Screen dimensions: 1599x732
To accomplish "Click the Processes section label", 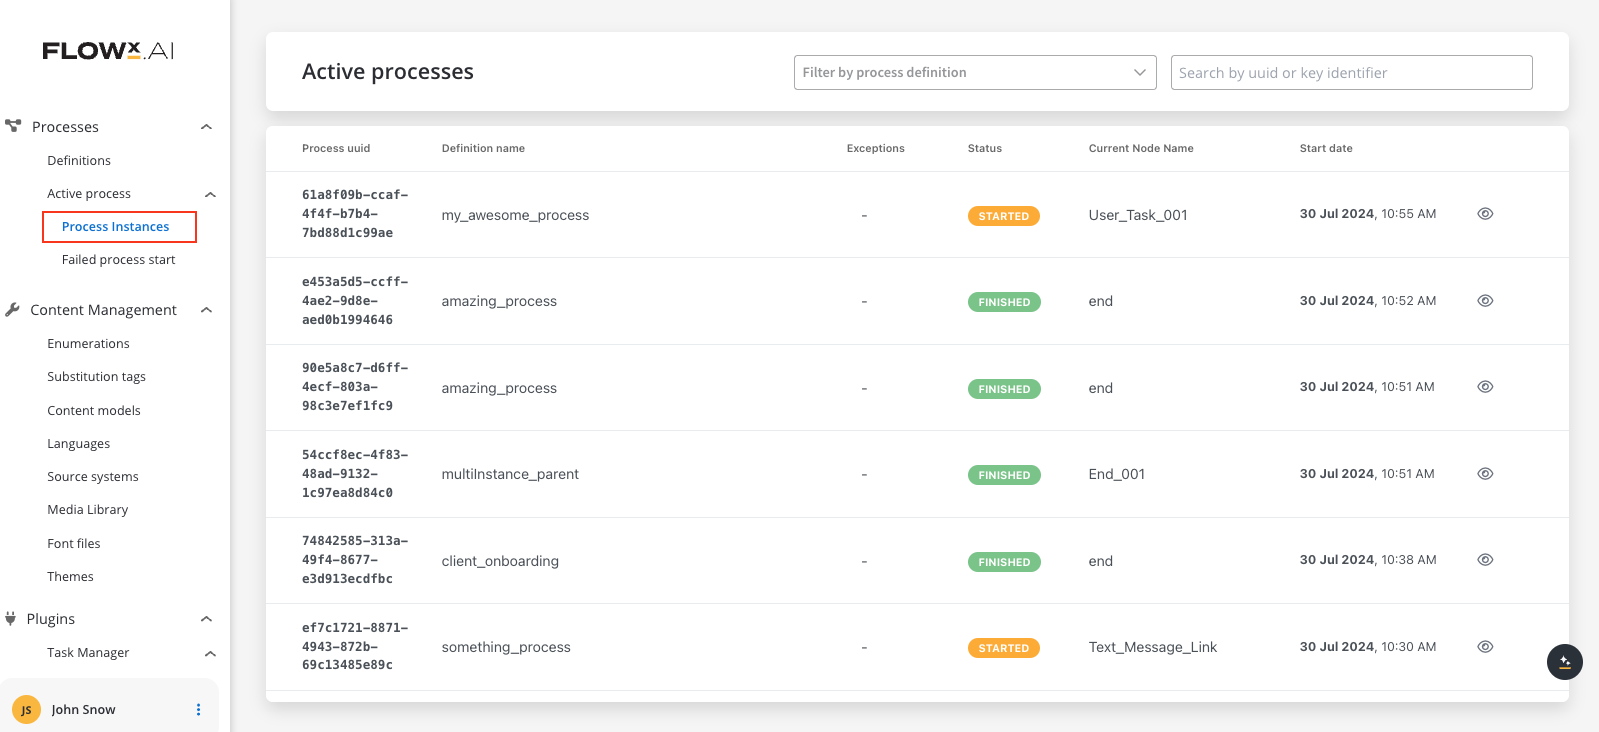I will [65, 127].
